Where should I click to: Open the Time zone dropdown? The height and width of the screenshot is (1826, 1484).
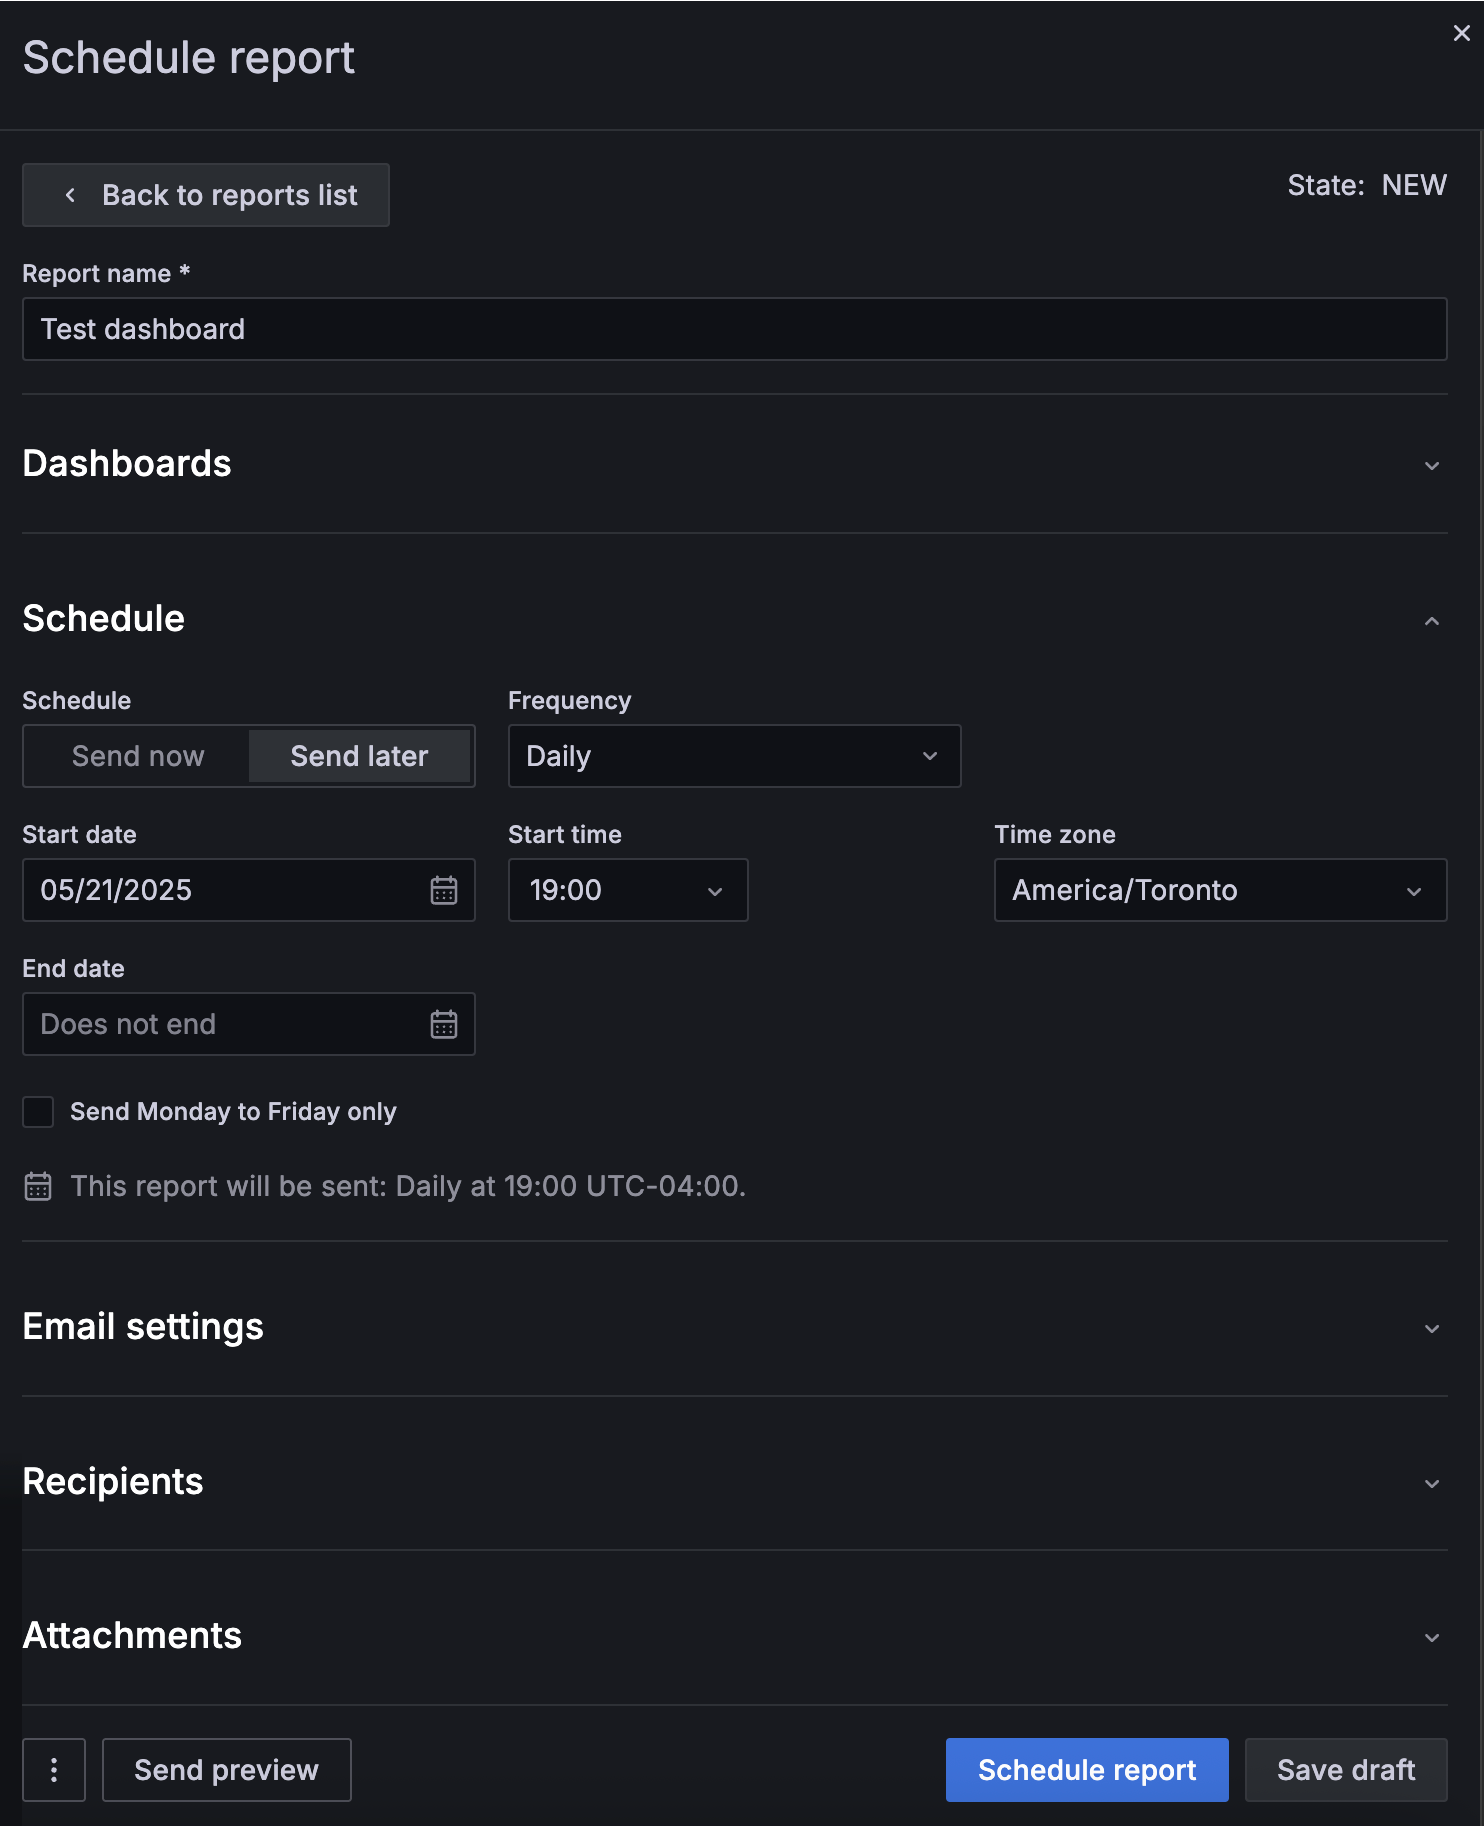point(1220,890)
